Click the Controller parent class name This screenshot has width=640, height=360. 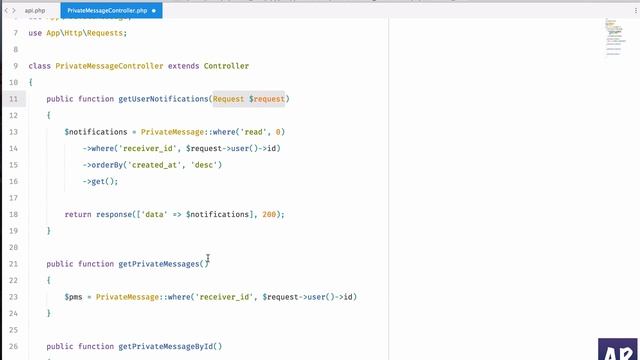tap(227, 66)
